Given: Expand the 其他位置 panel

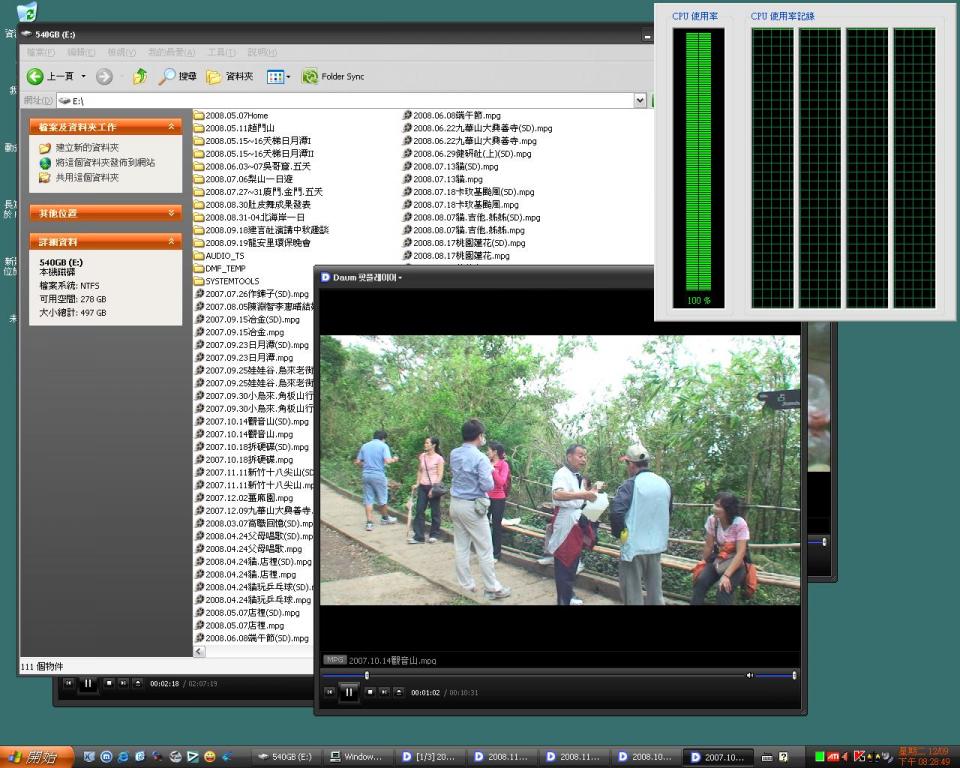Looking at the screenshot, I should [x=171, y=213].
